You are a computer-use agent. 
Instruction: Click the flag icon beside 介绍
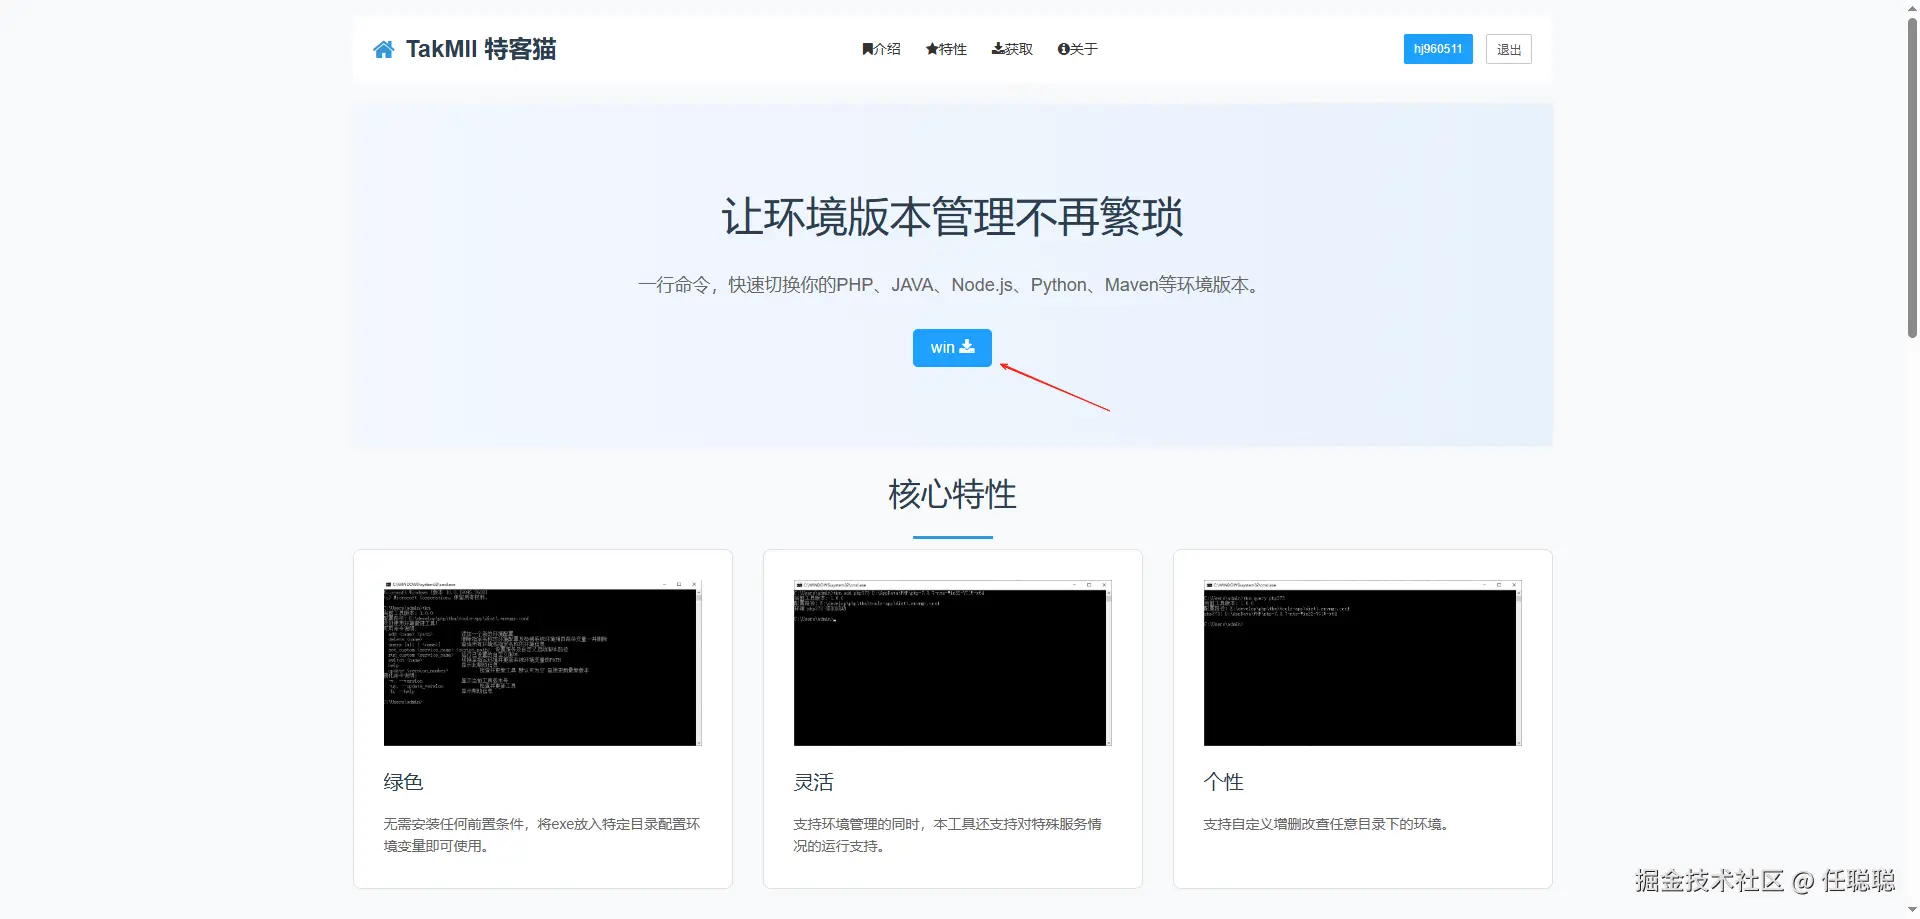pos(867,48)
